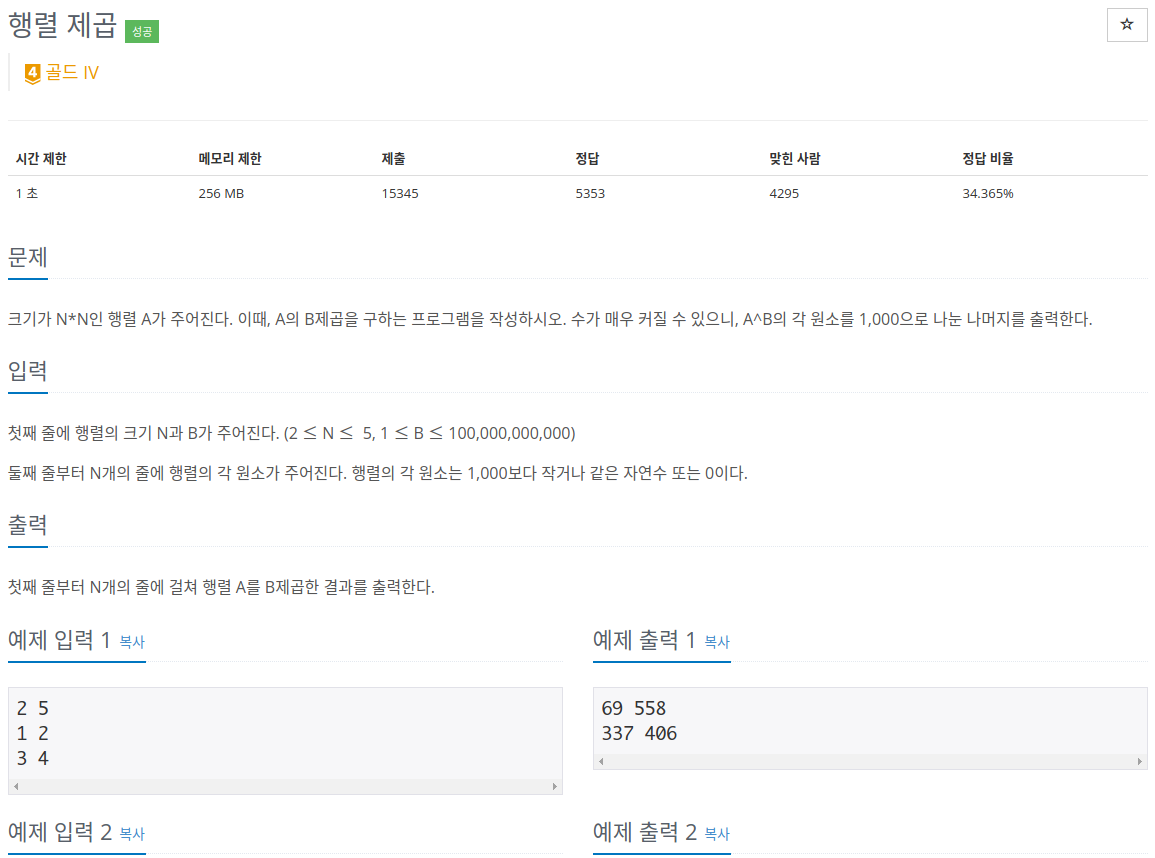
Task: Click the 입력 section heading
Action: pyautogui.click(x=27, y=371)
